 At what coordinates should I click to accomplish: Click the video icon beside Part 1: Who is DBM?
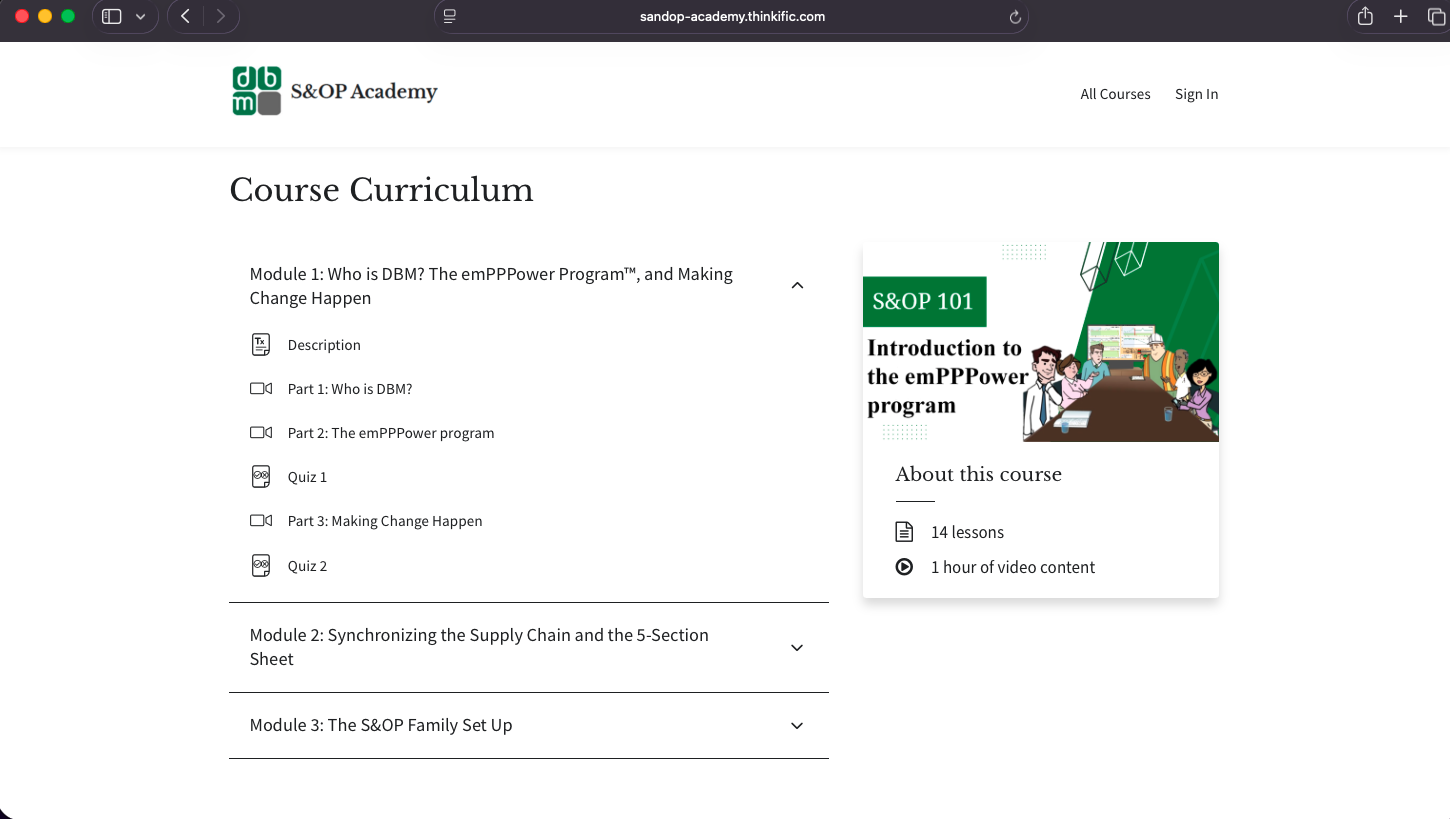coord(261,388)
